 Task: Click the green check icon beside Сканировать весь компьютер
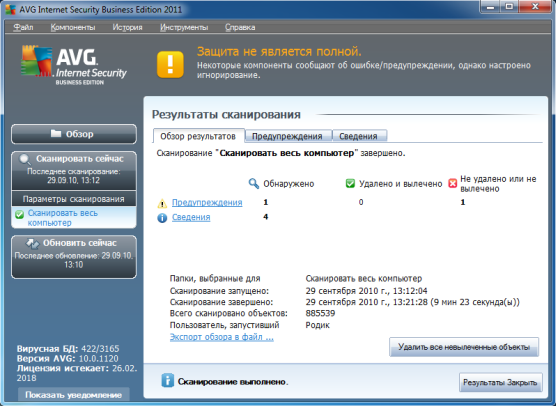[x=20, y=214]
